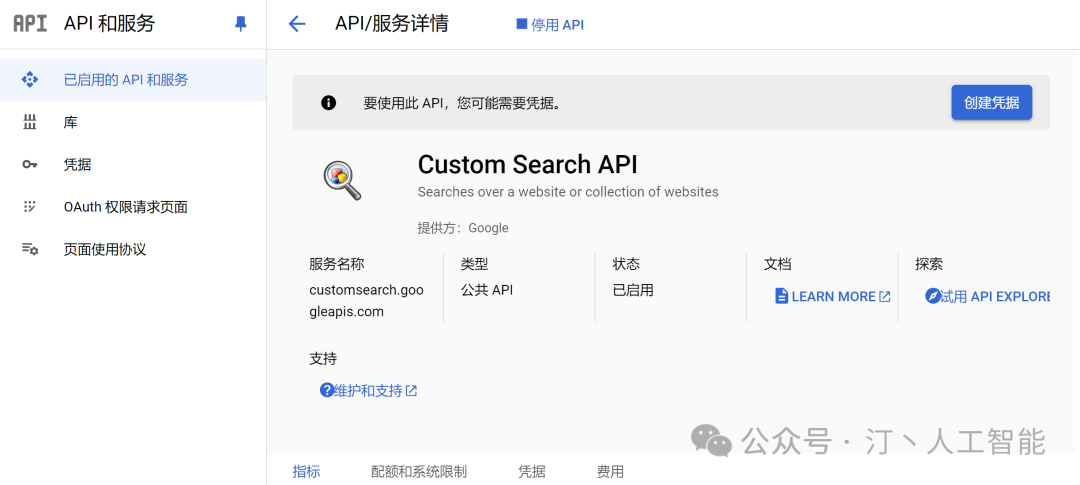Open the 试用 API EXPLORER link
The image size is (1080, 485).
pyautogui.click(x=988, y=296)
